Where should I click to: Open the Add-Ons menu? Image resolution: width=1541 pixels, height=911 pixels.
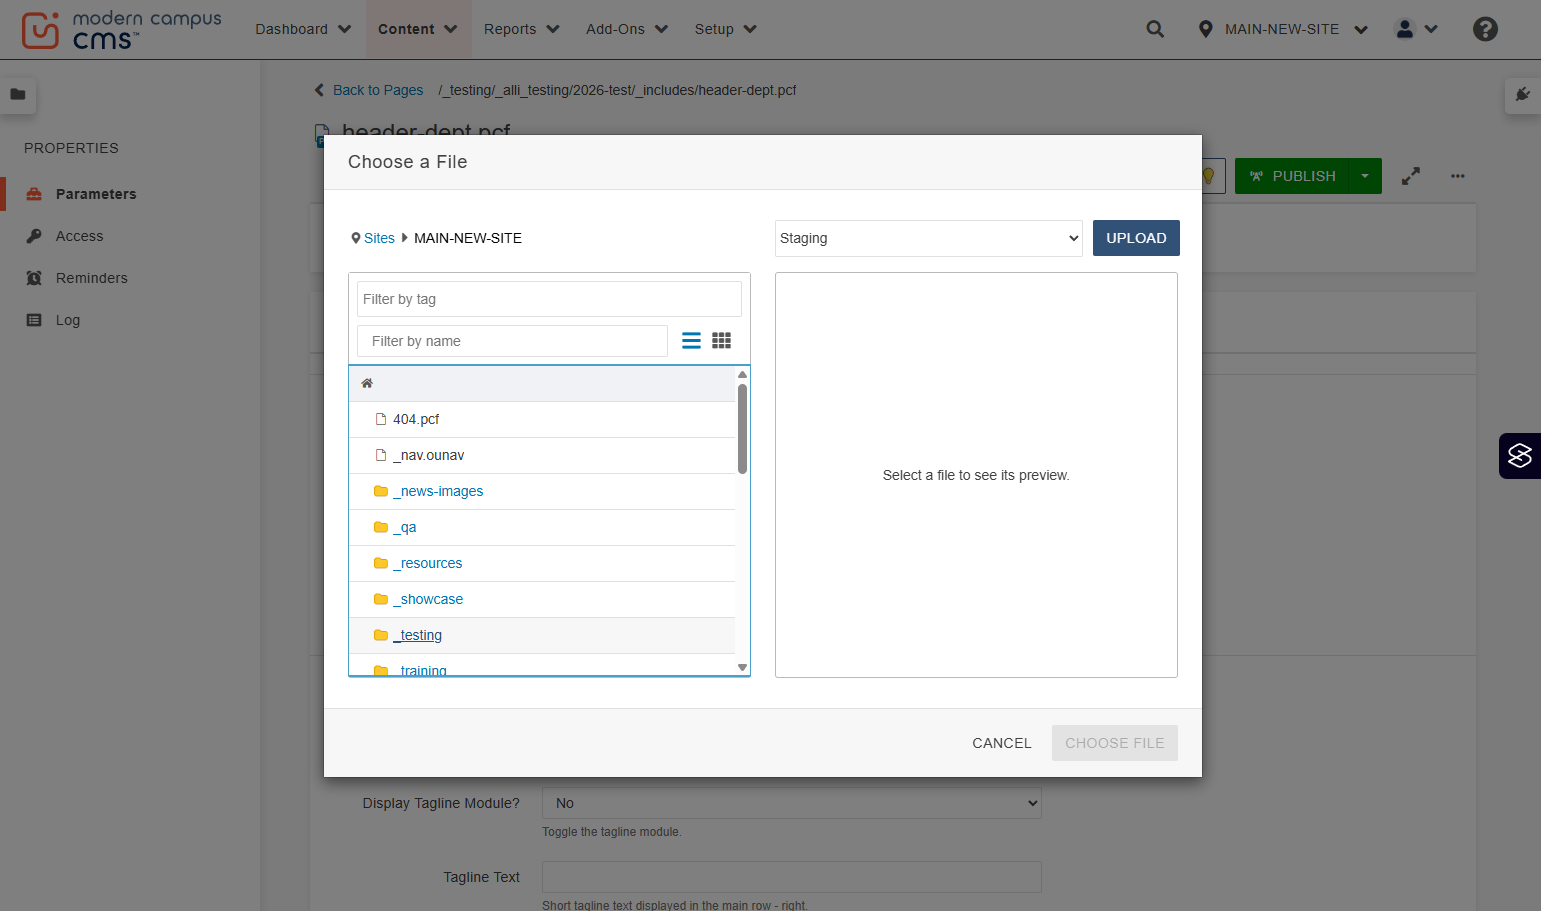pos(627,29)
